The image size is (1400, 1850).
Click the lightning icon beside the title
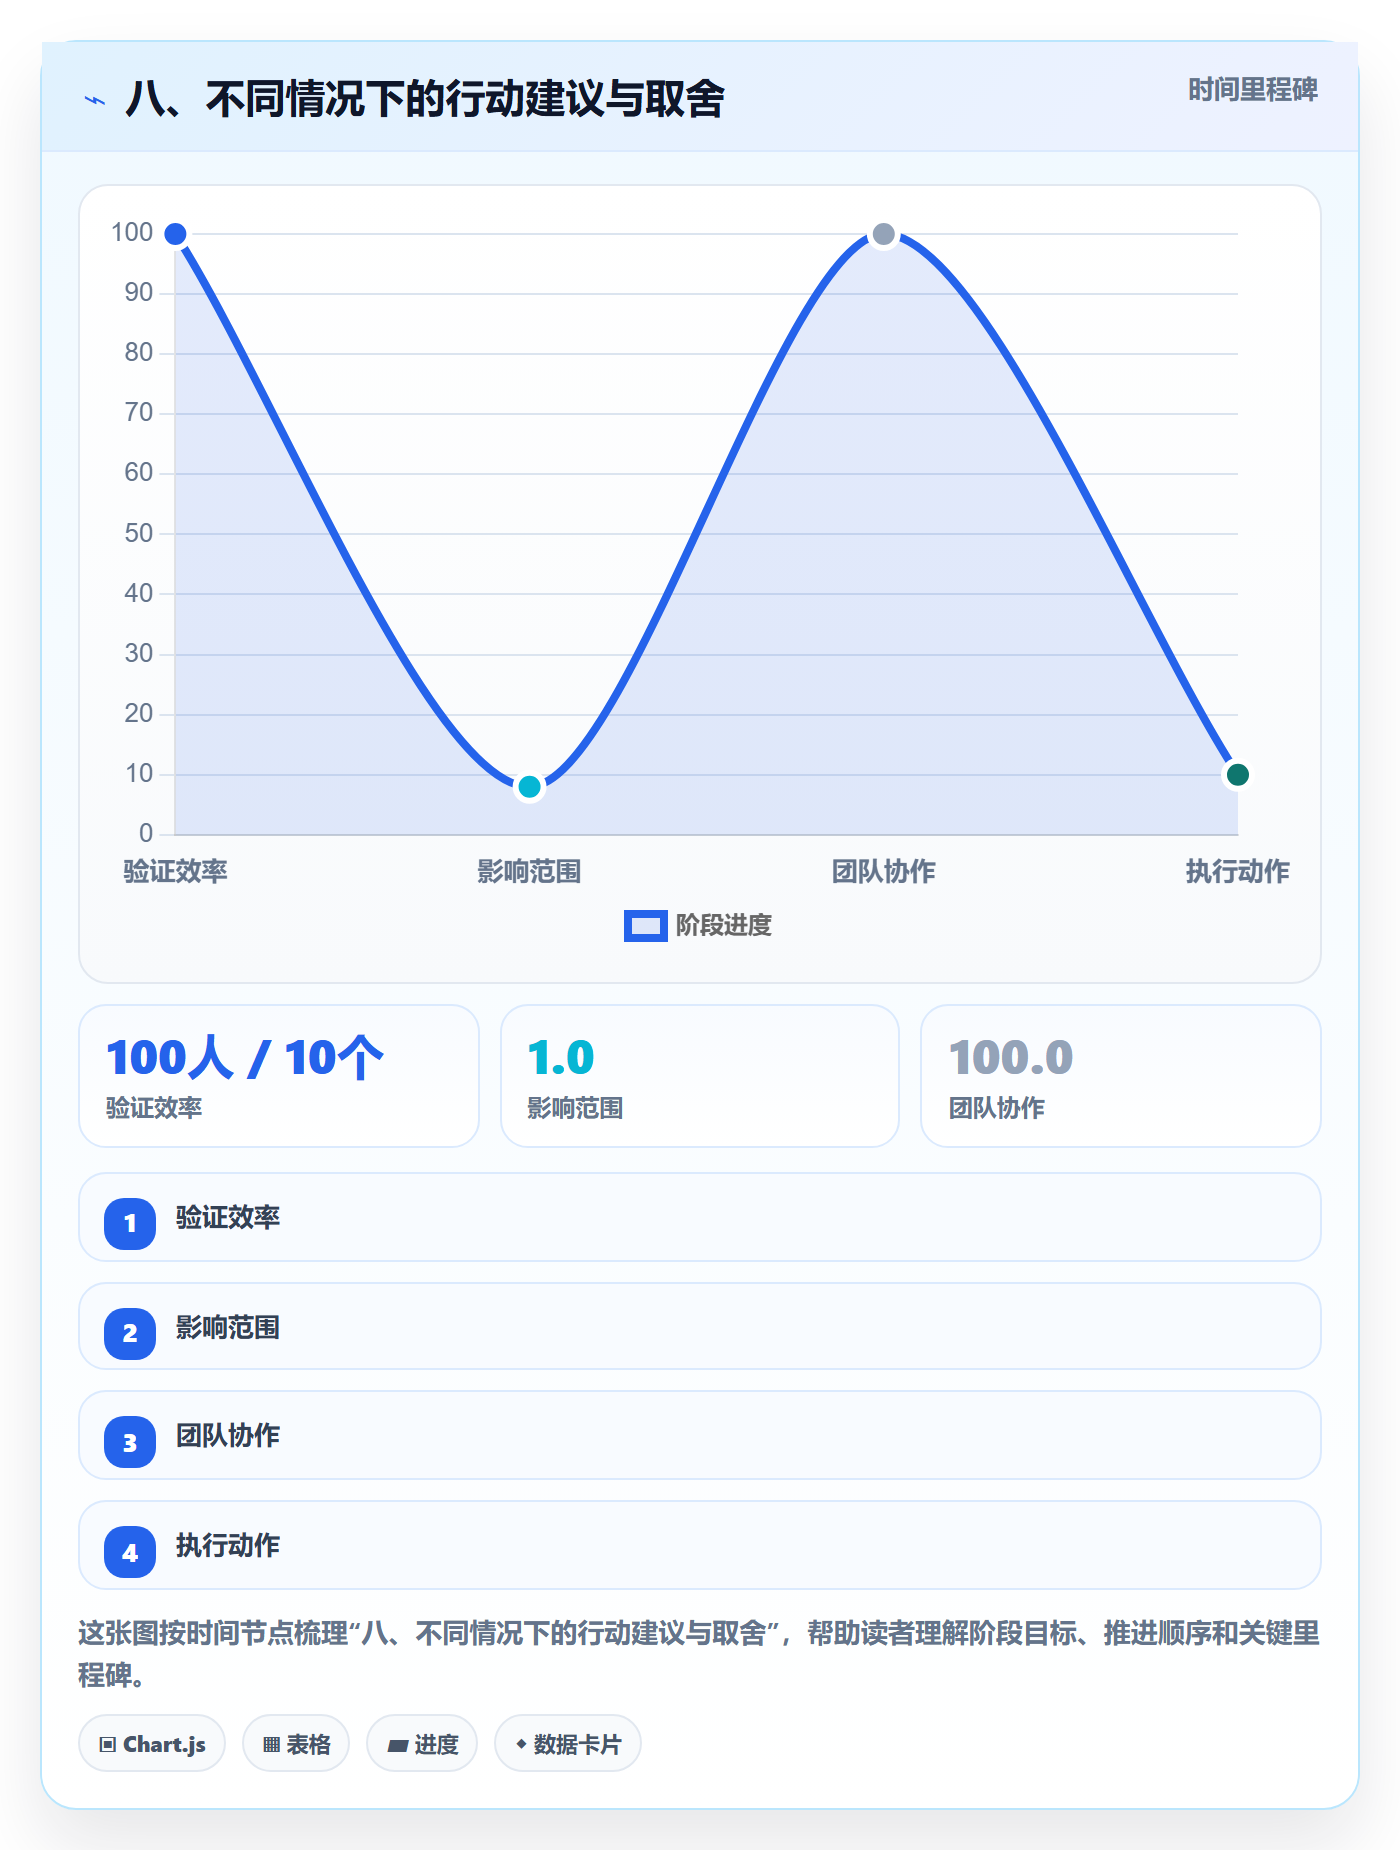click(95, 100)
